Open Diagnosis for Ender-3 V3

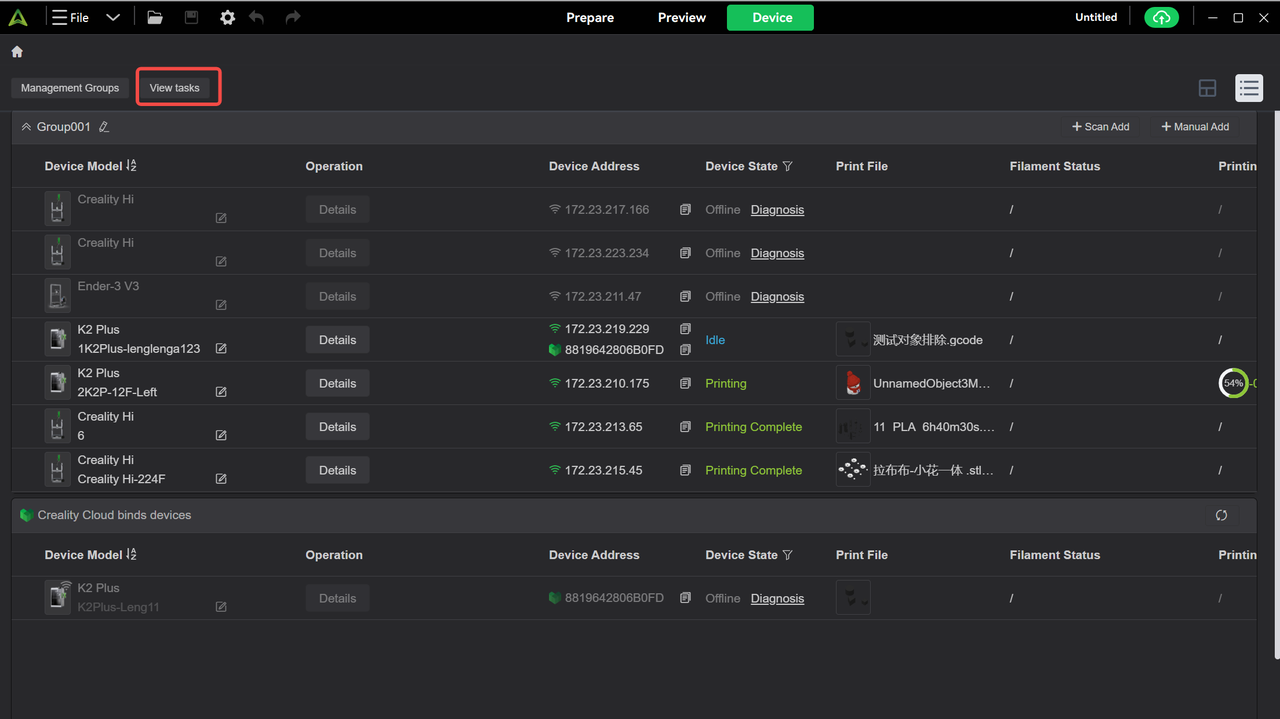[777, 297]
